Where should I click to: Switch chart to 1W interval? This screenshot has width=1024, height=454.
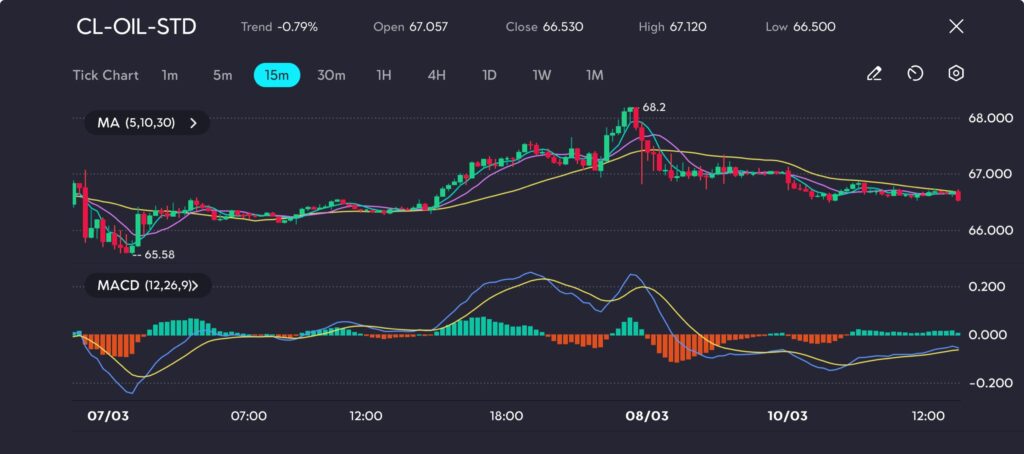(541, 75)
